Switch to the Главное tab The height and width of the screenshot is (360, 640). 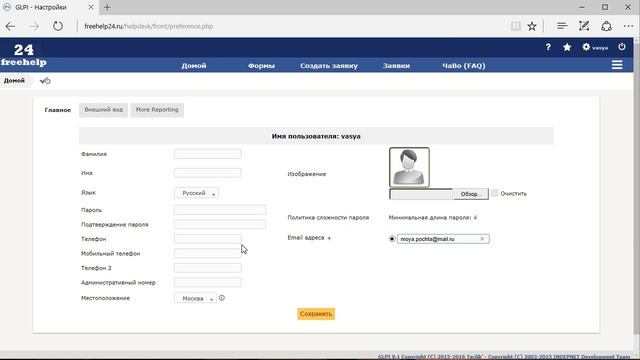click(x=58, y=110)
